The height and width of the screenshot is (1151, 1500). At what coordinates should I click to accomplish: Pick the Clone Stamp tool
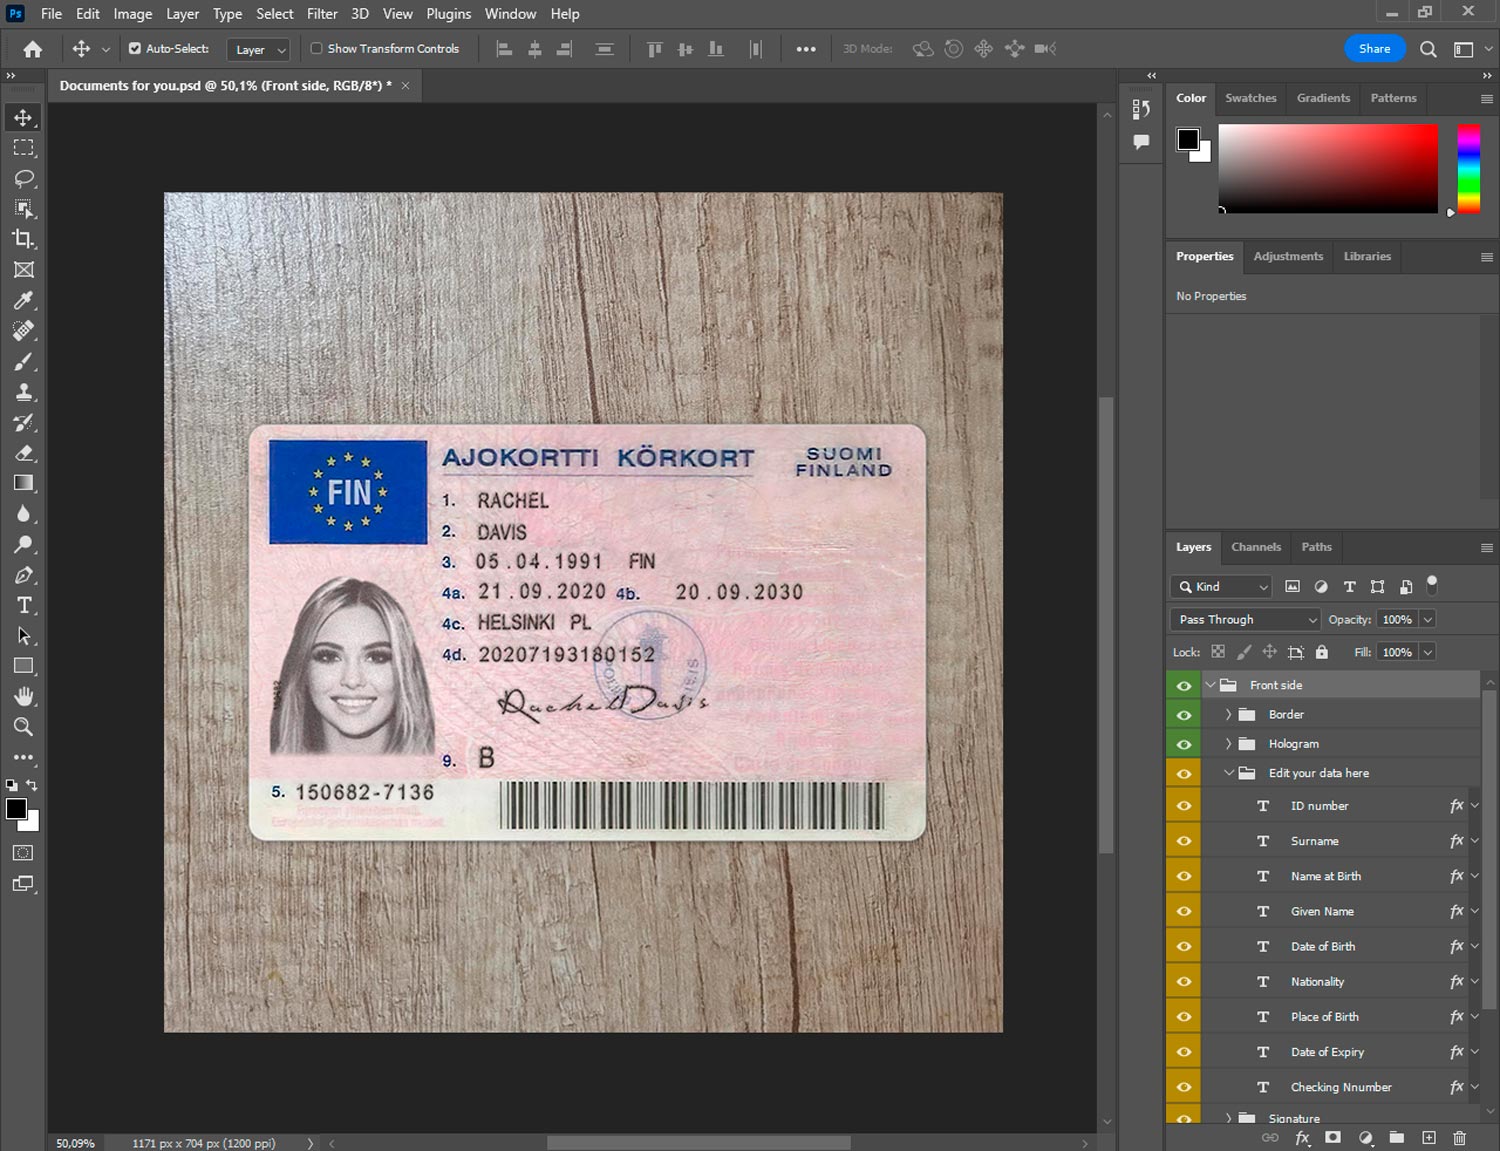(23, 392)
